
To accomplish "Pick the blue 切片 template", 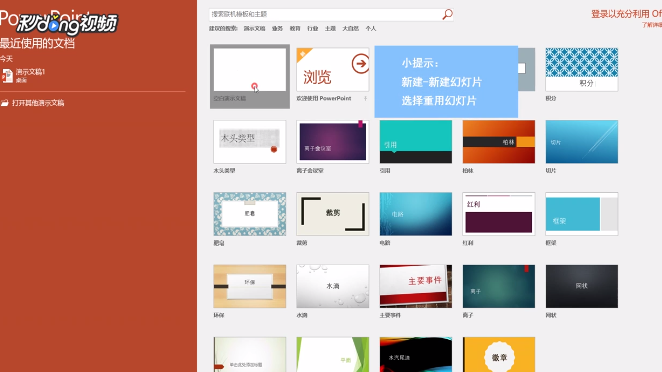I will click(581, 142).
